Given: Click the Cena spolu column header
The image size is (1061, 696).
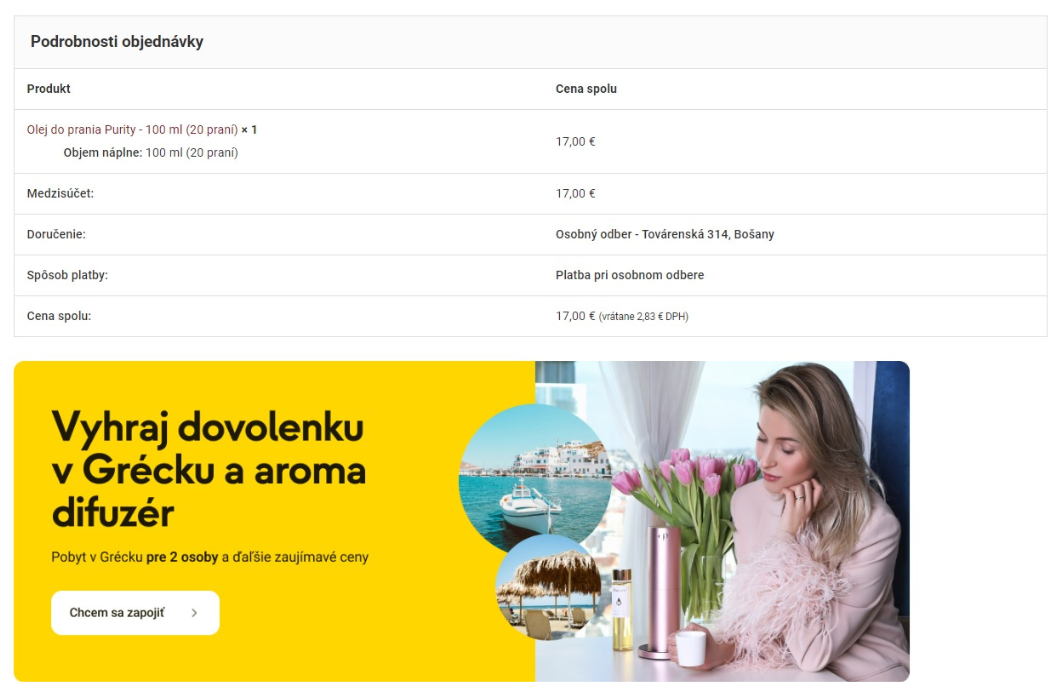Looking at the screenshot, I should click(x=586, y=89).
